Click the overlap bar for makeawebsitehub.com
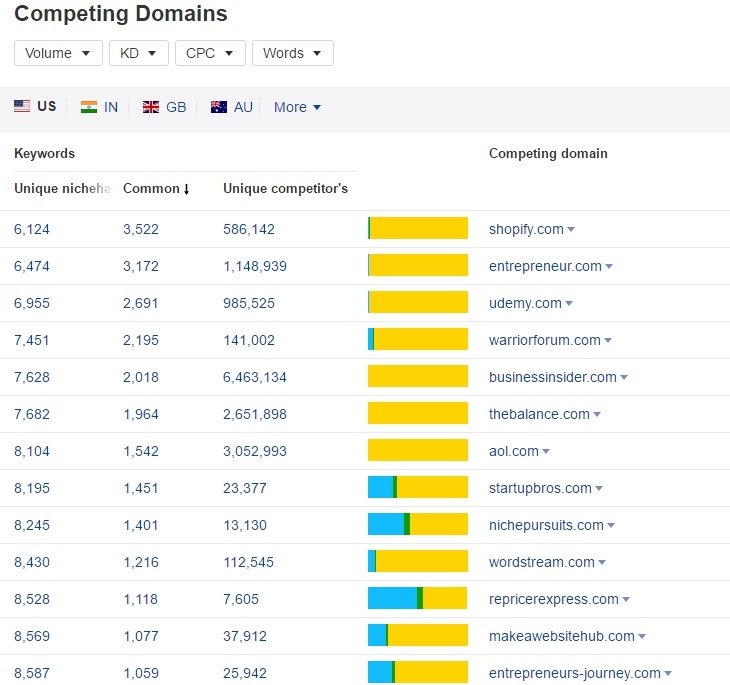Screen dimensions: 730x685 (x=418, y=635)
